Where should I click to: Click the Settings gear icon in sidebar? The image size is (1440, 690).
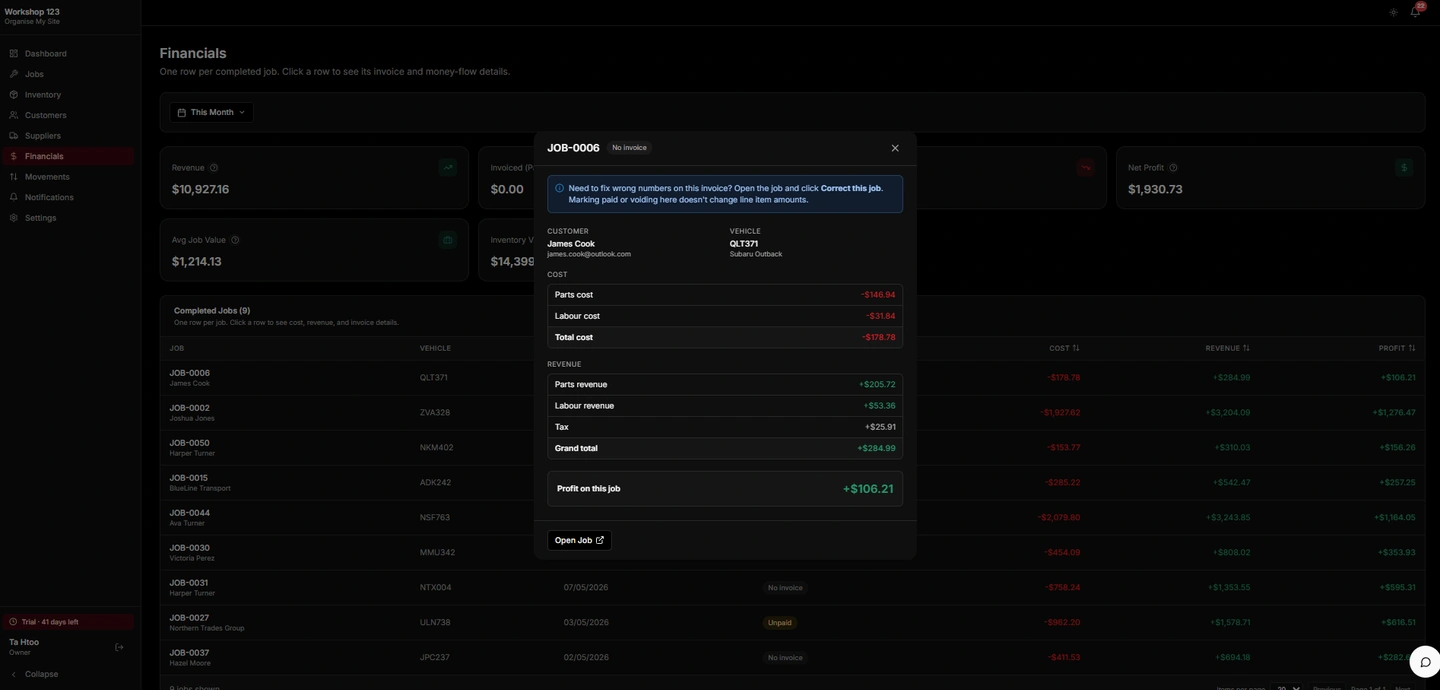pyautogui.click(x=14, y=217)
